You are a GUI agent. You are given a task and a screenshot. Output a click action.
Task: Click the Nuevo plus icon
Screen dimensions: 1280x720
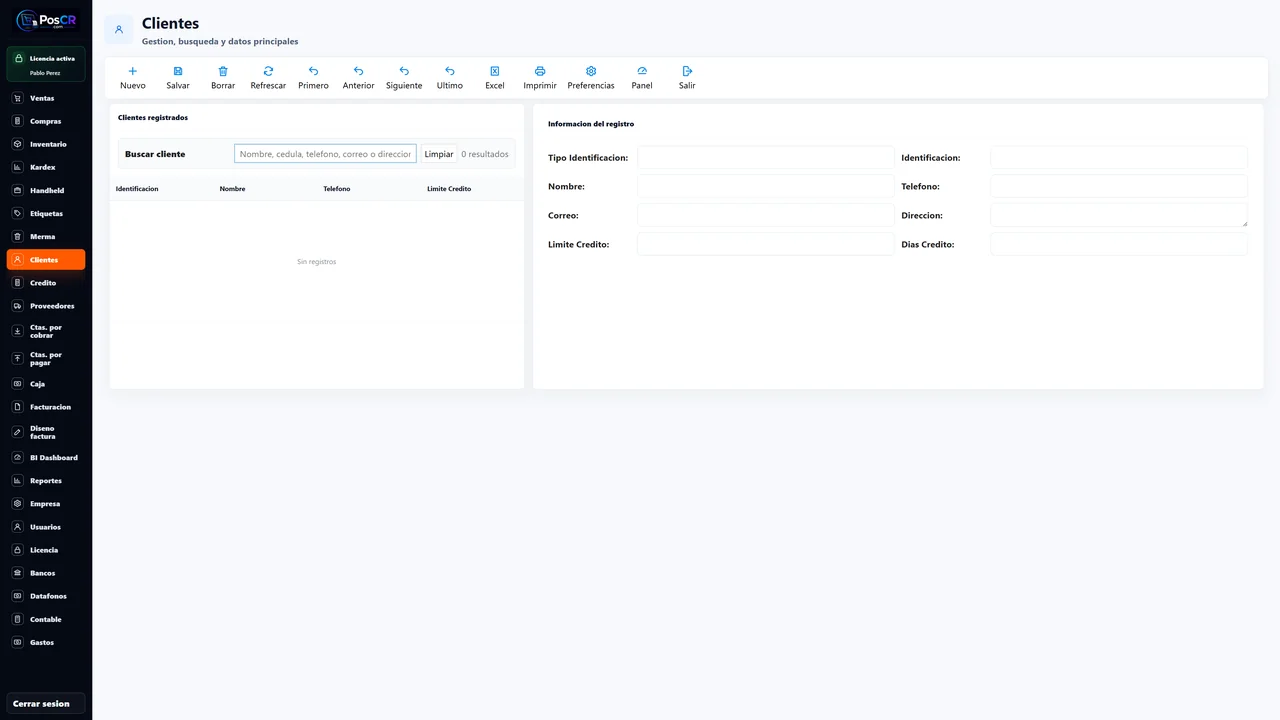coord(133,71)
